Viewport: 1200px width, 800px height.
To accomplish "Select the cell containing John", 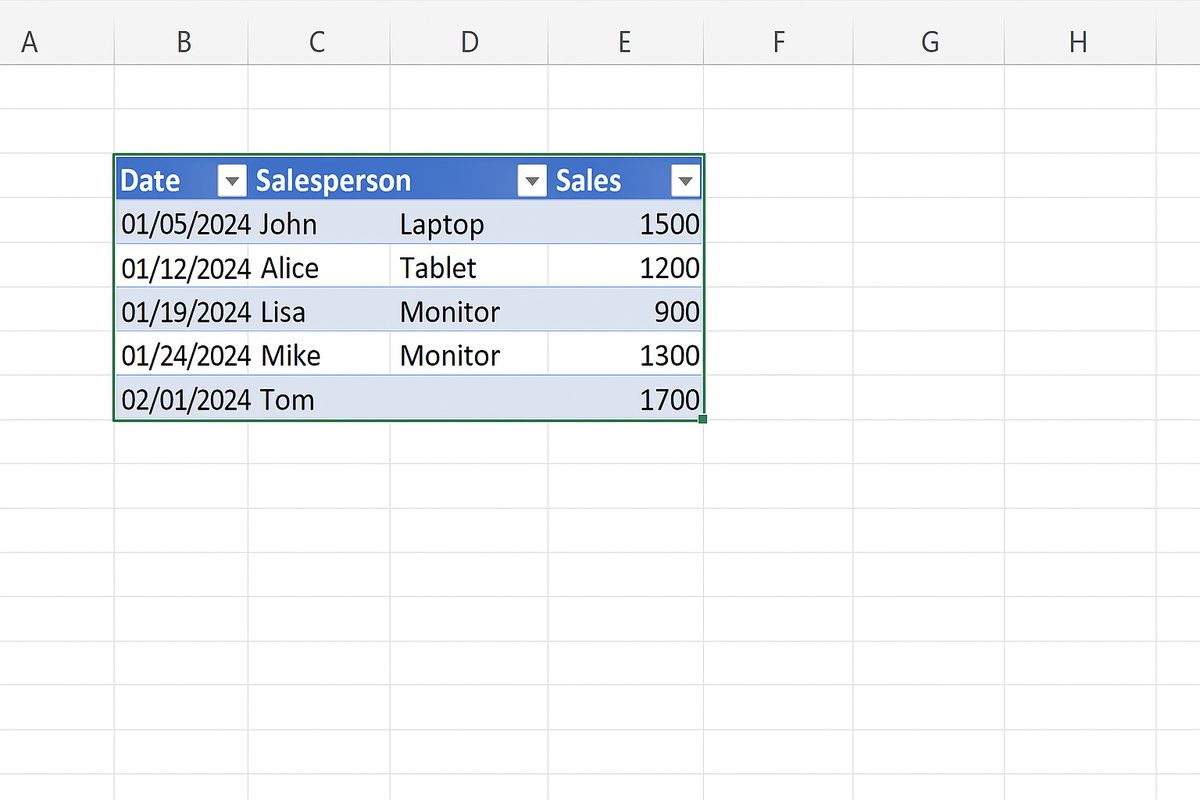I will point(319,224).
